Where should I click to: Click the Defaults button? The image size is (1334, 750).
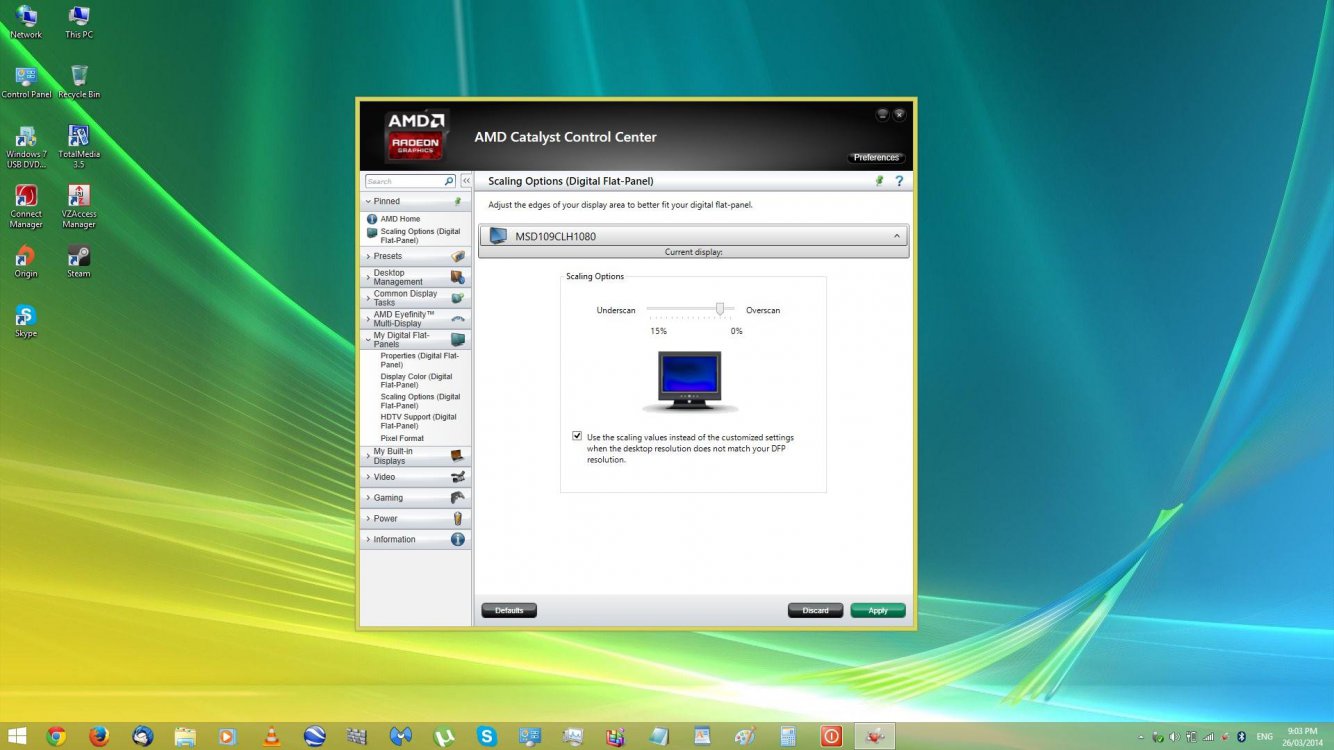[509, 610]
